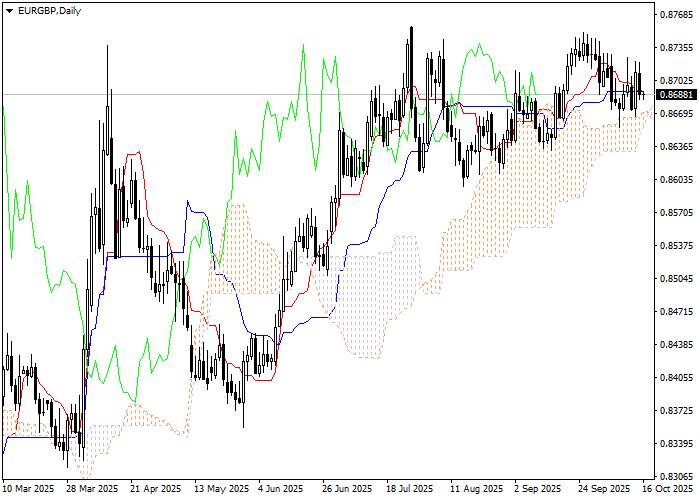The image size is (700, 500).
Task: Click the current price tag 0.86881
Action: coord(676,94)
